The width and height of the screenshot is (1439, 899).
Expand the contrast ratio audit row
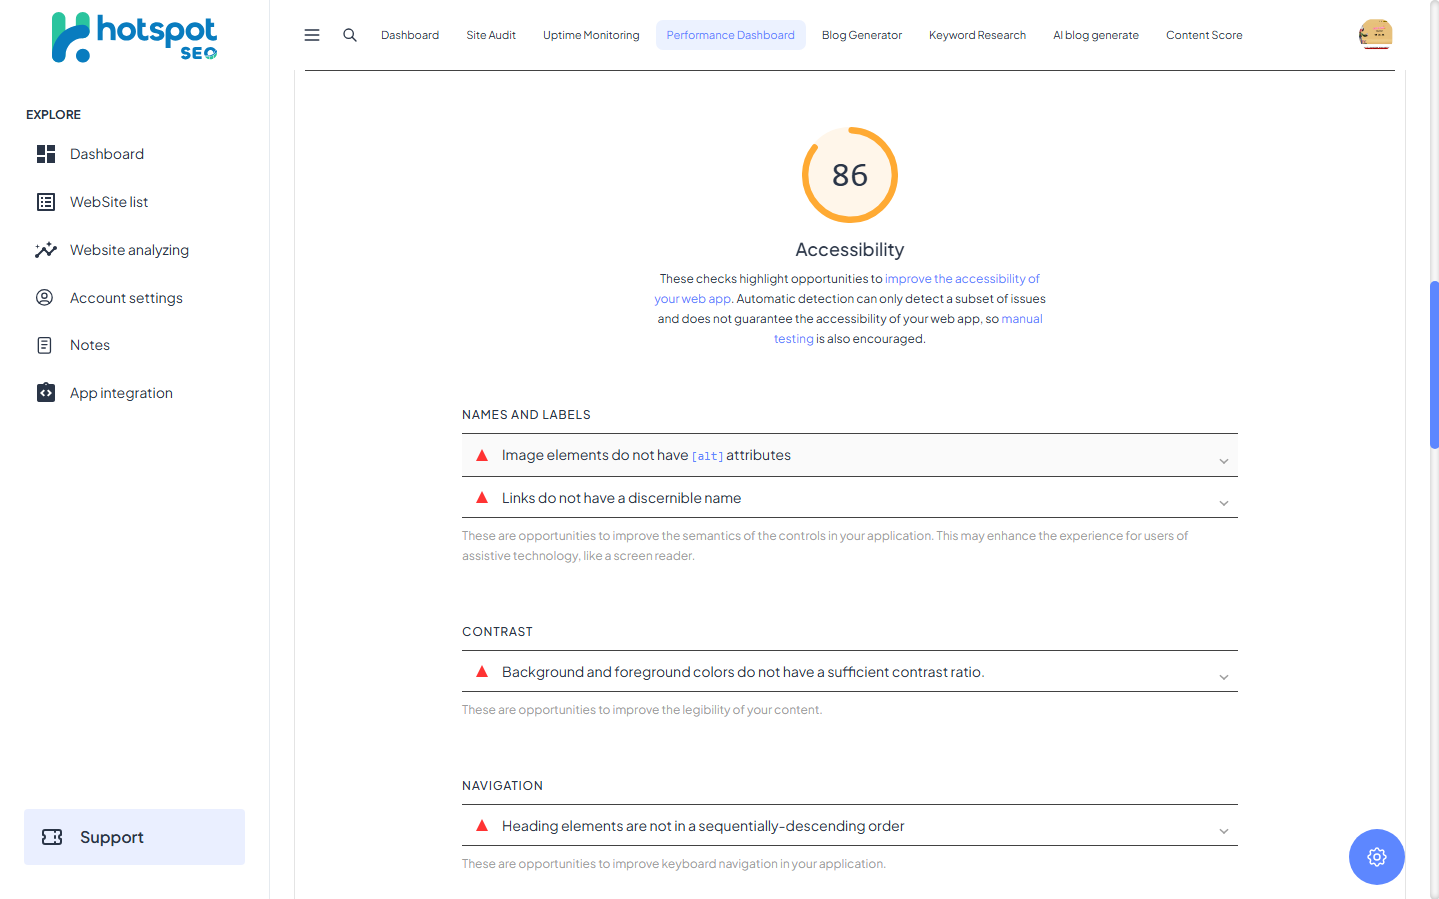1223,677
